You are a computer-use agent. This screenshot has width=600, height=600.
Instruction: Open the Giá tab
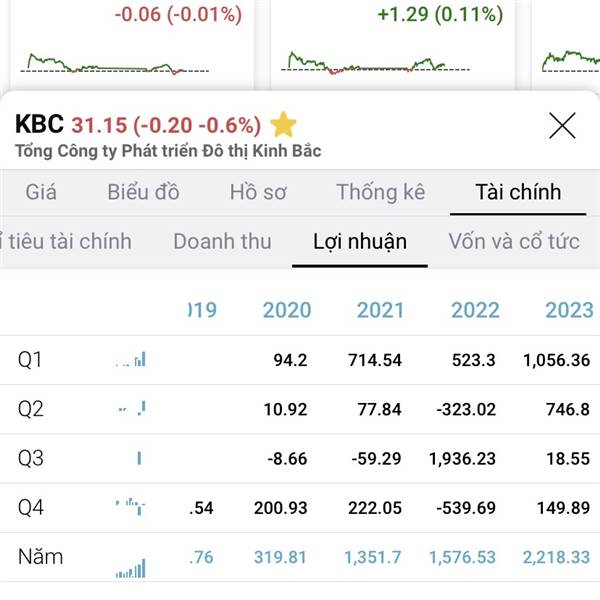pyautogui.click(x=41, y=192)
